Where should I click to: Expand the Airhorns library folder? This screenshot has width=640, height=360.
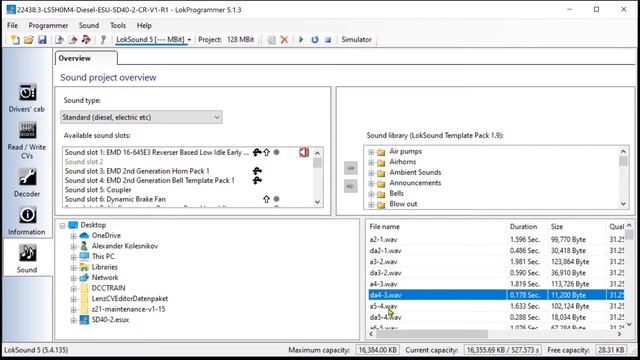click(371, 162)
